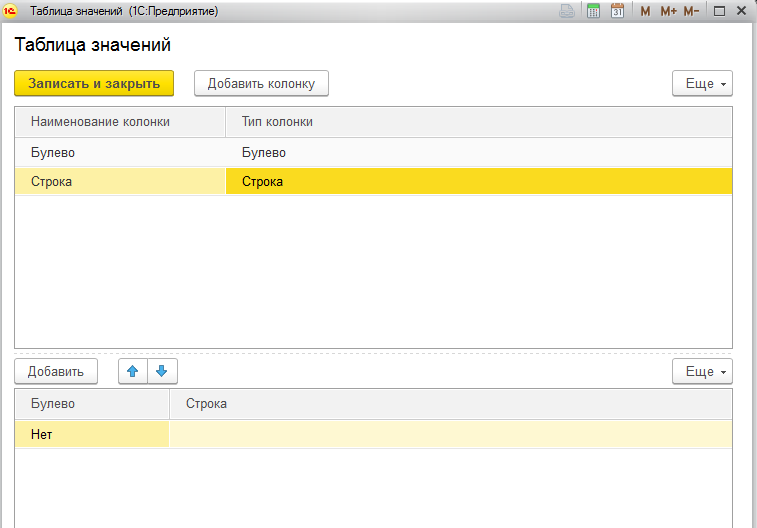
Task: Click the Наименование колонки column header
Action: point(120,122)
